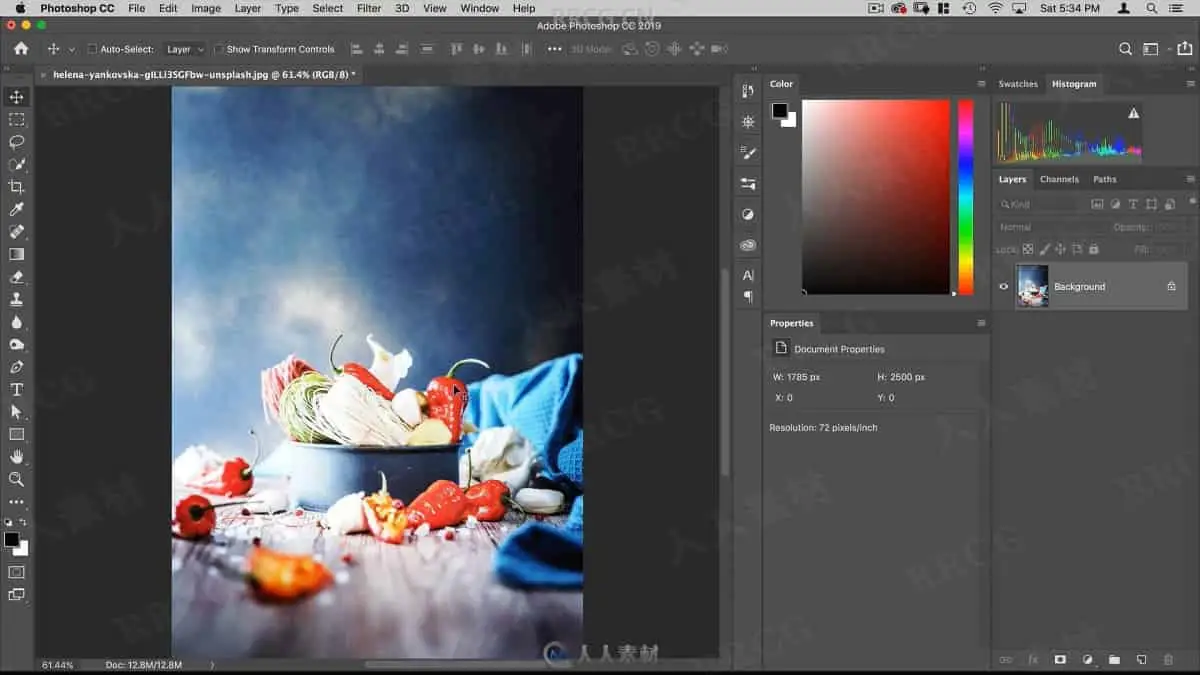Click the search magnifier in options bar
Screen dimensions: 1200x675
[1126, 49]
